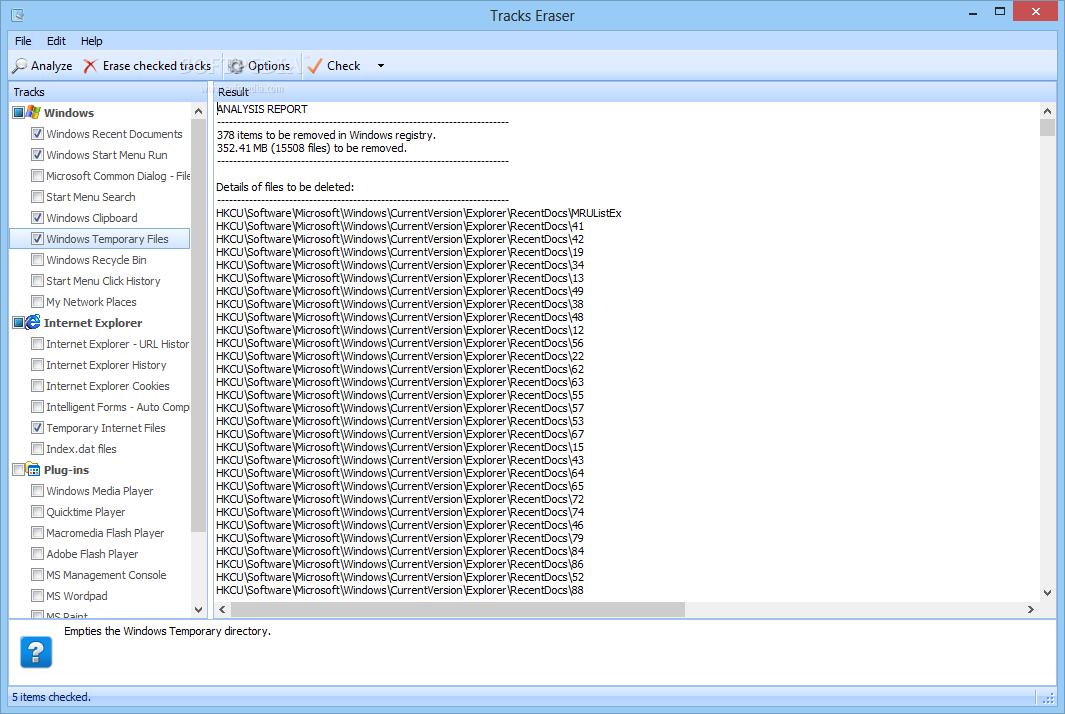The width and height of the screenshot is (1065, 714).
Task: Click the Analyze magnifier icon
Action: (20, 66)
